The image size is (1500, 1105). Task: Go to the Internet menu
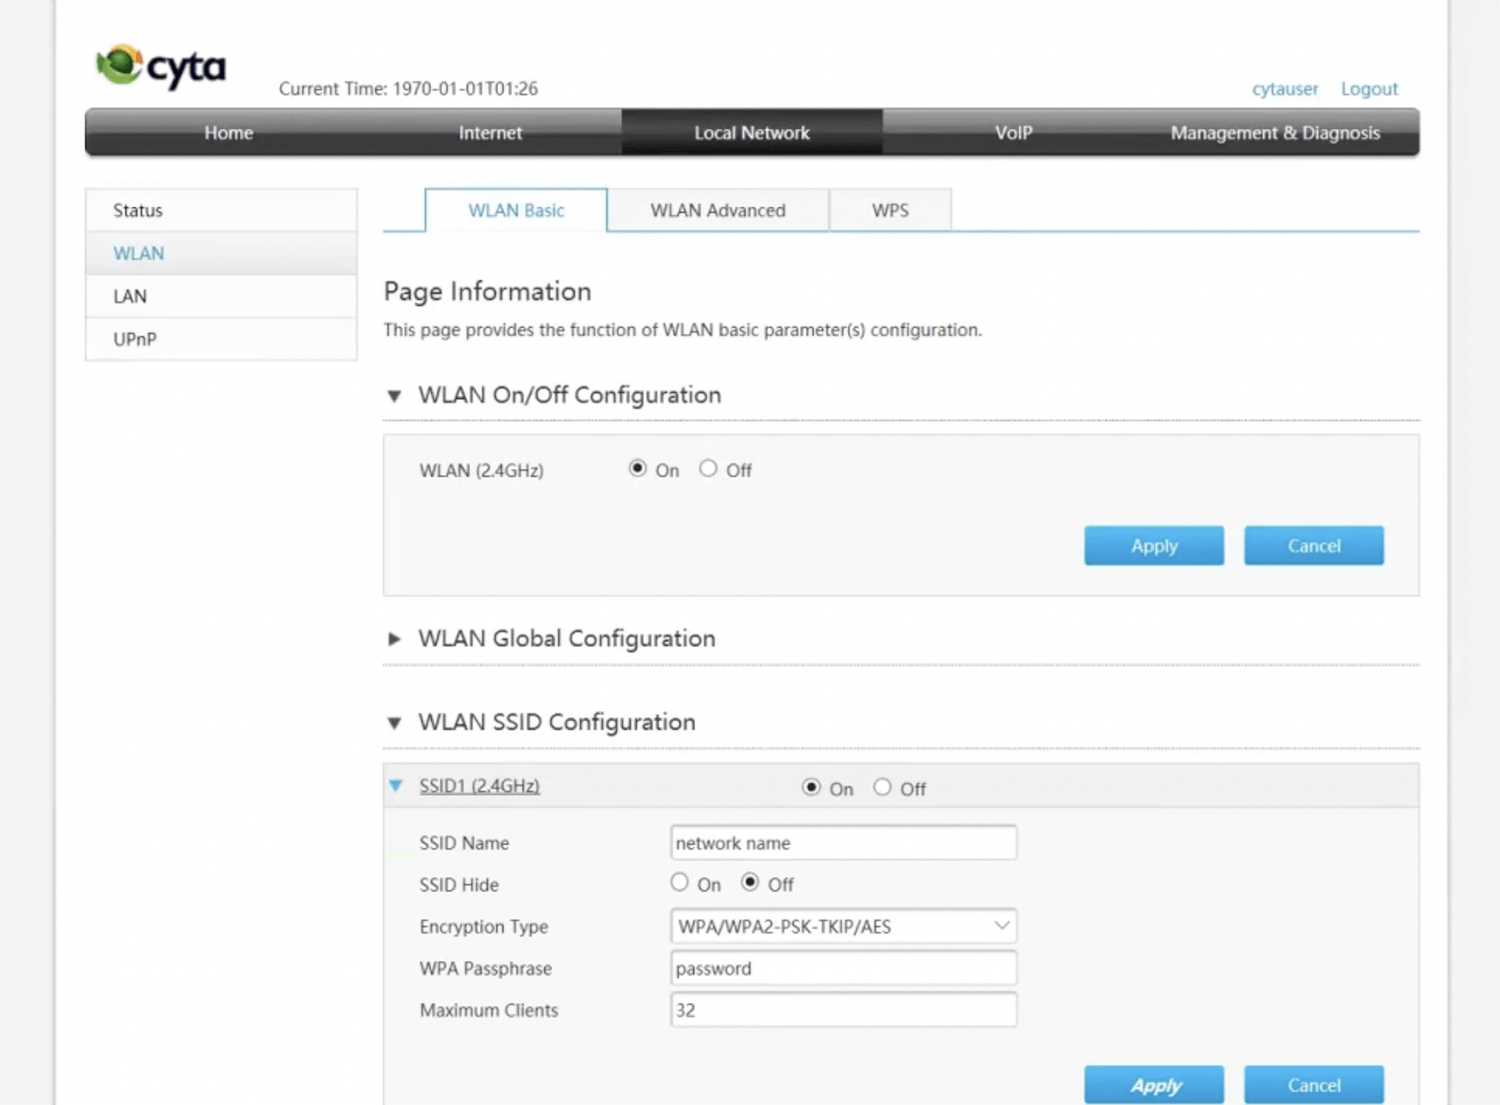coord(490,133)
